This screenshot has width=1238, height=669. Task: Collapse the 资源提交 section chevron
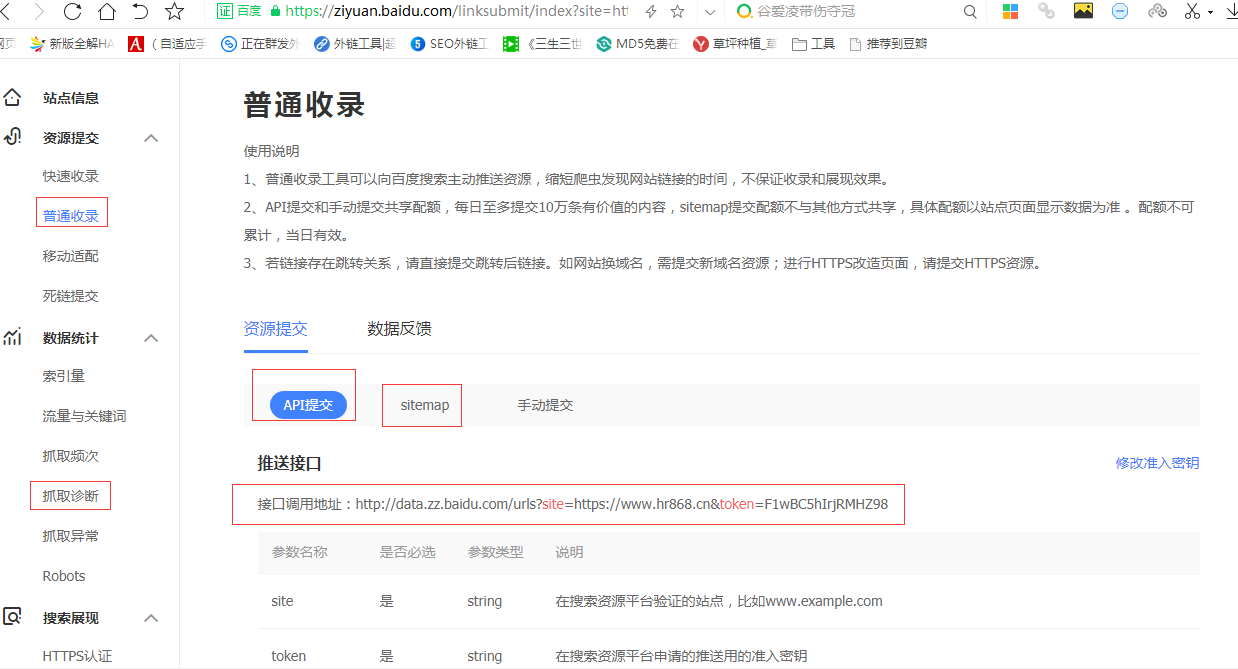tap(151, 138)
